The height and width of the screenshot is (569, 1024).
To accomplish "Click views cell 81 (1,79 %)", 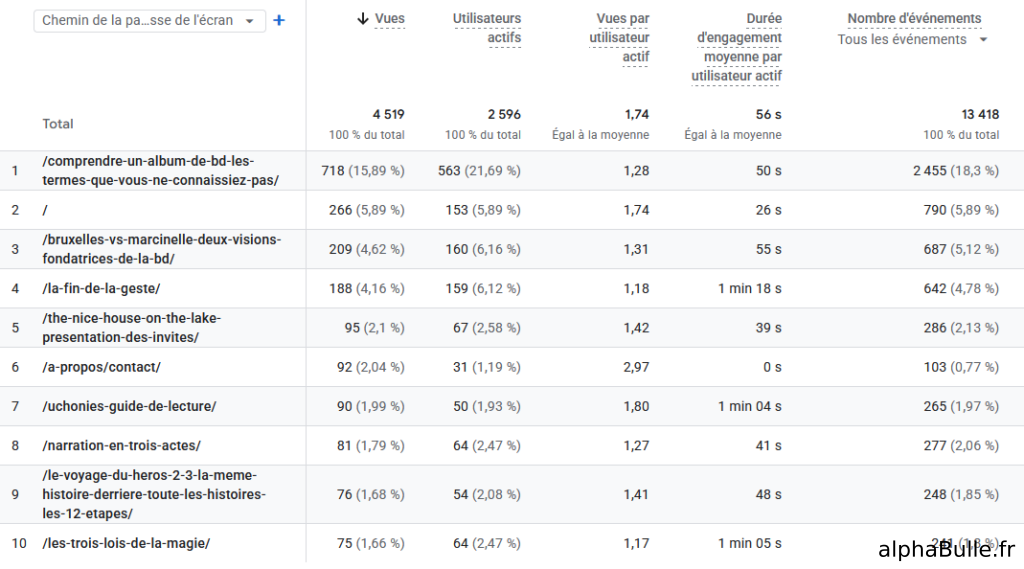I will (370, 446).
